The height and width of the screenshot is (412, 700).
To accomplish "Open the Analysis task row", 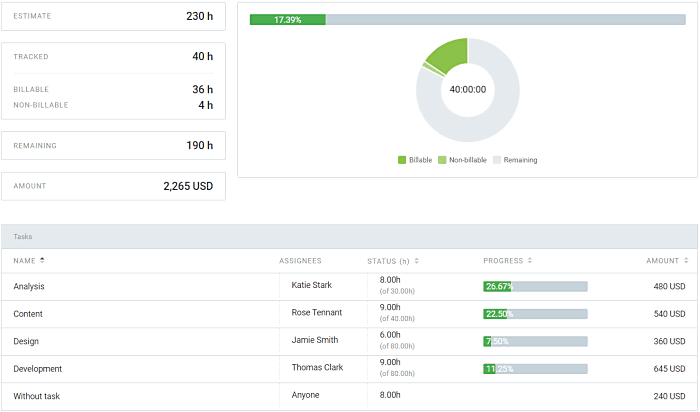I will pyautogui.click(x=29, y=287).
